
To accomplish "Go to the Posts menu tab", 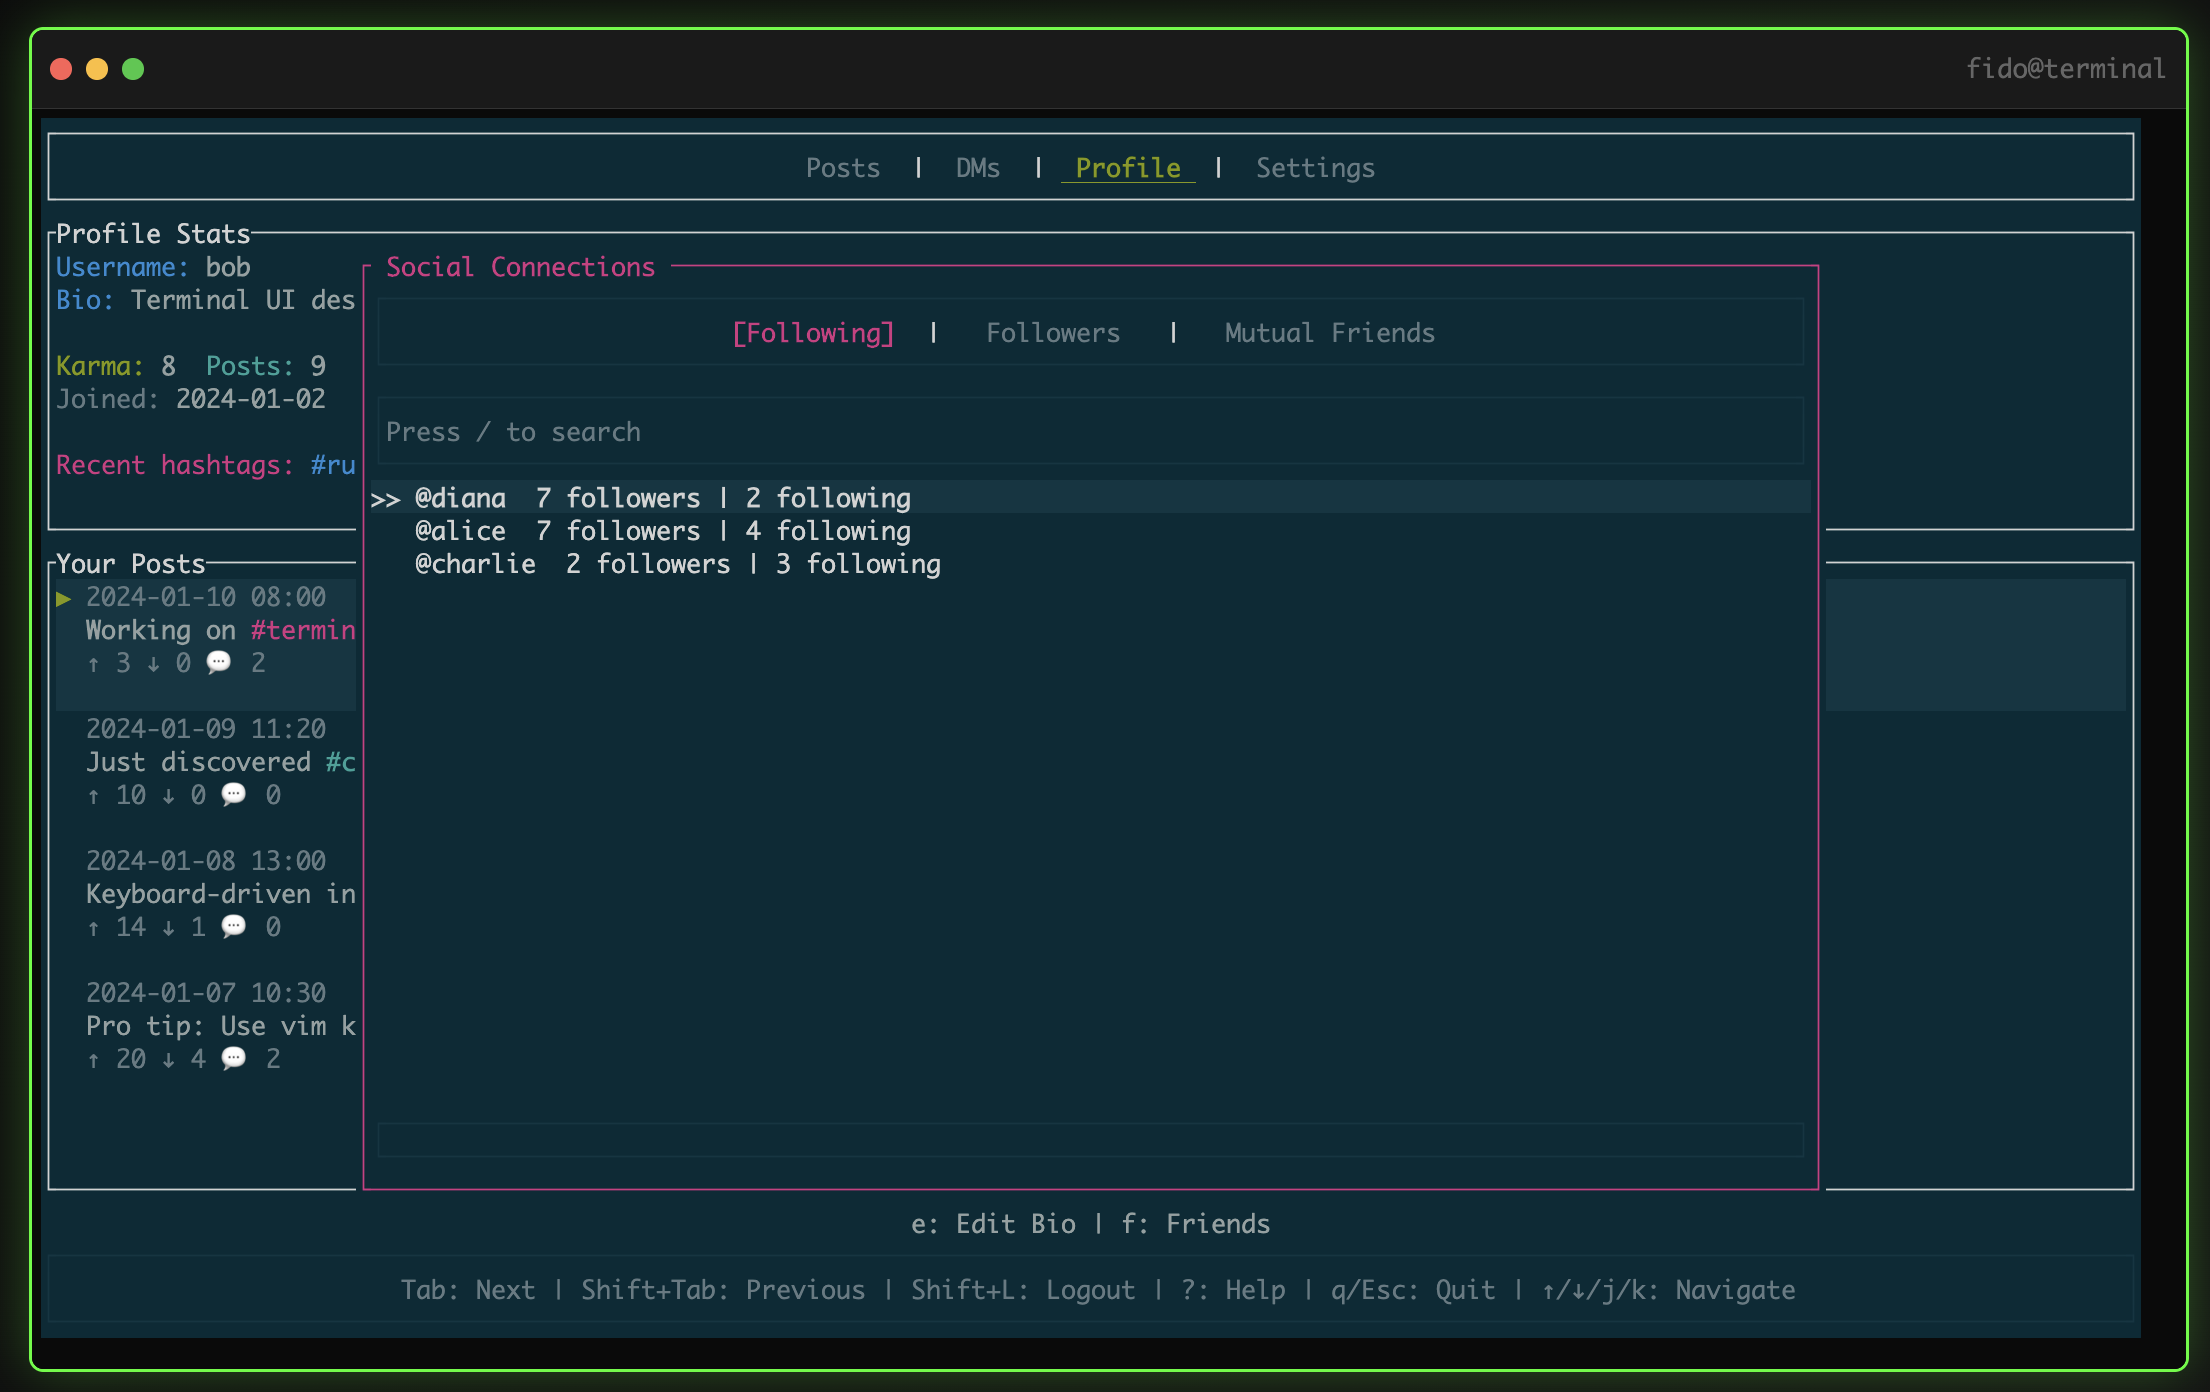I will [843, 168].
